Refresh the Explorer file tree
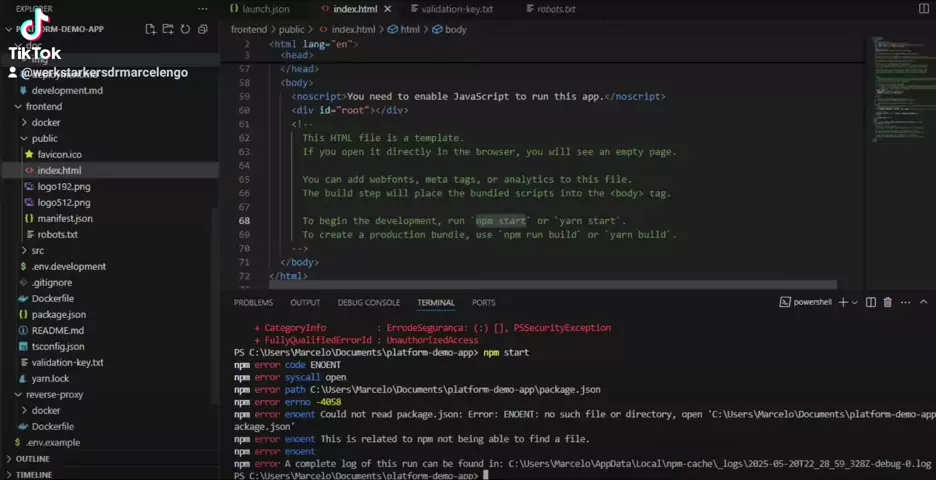Screen dimensions: 936x480 [x=185, y=29]
